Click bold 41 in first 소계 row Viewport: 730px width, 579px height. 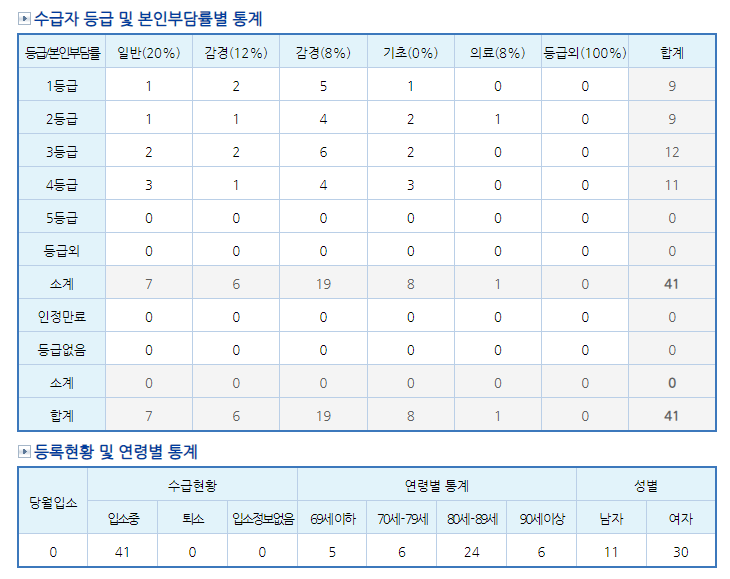pos(672,284)
